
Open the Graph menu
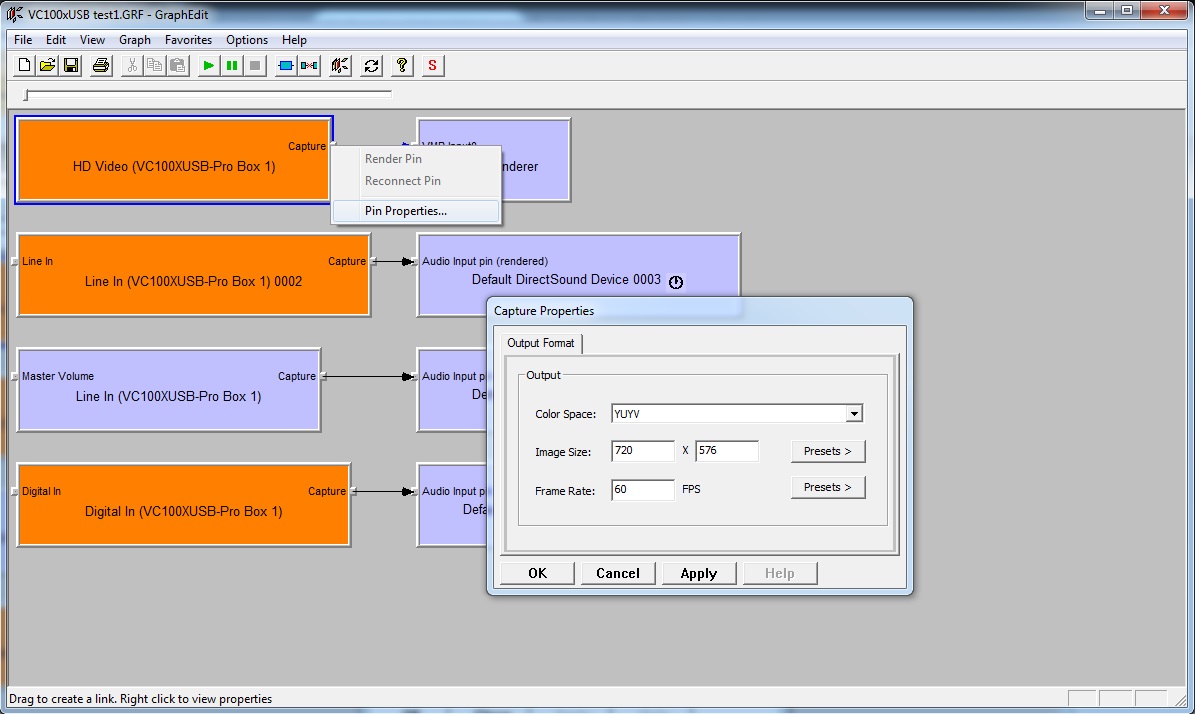coord(135,40)
